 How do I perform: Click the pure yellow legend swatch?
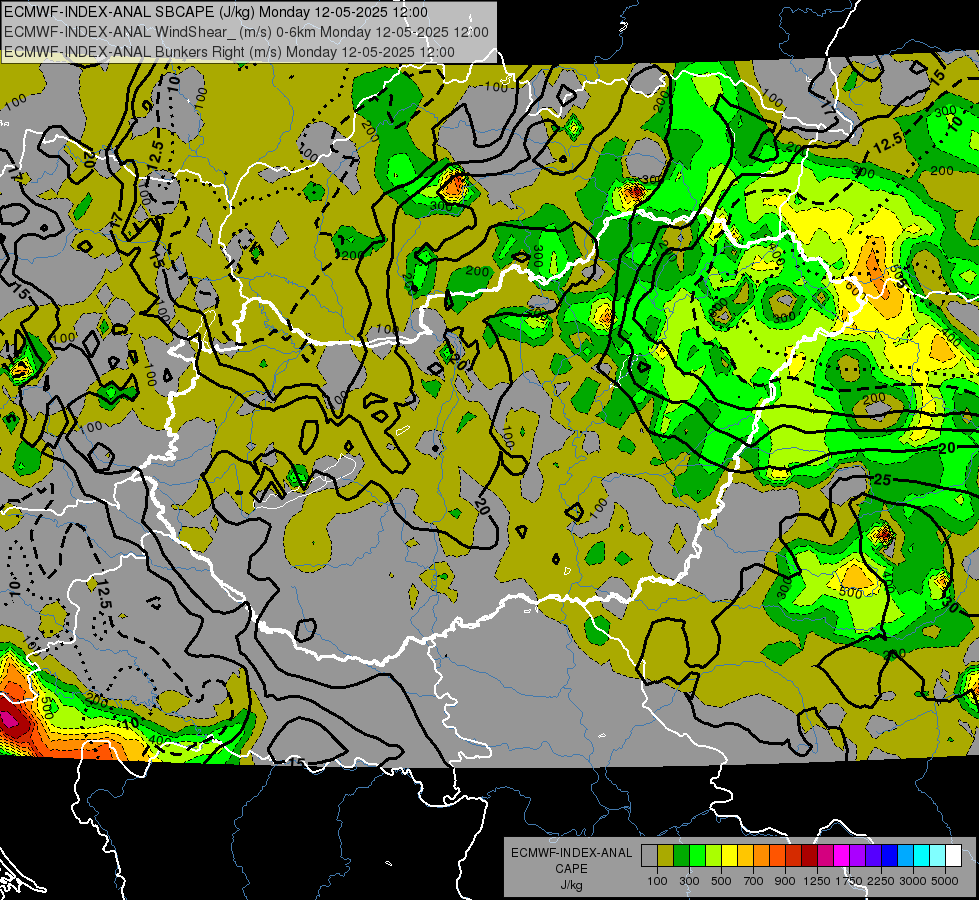(x=729, y=856)
